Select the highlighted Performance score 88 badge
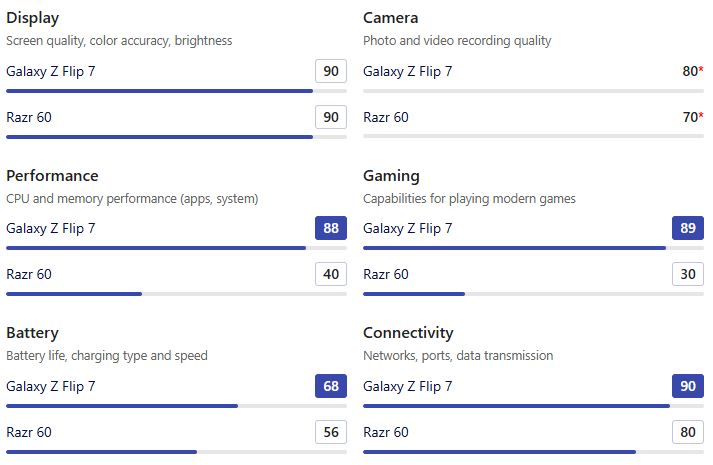The width and height of the screenshot is (713, 465). [x=331, y=228]
